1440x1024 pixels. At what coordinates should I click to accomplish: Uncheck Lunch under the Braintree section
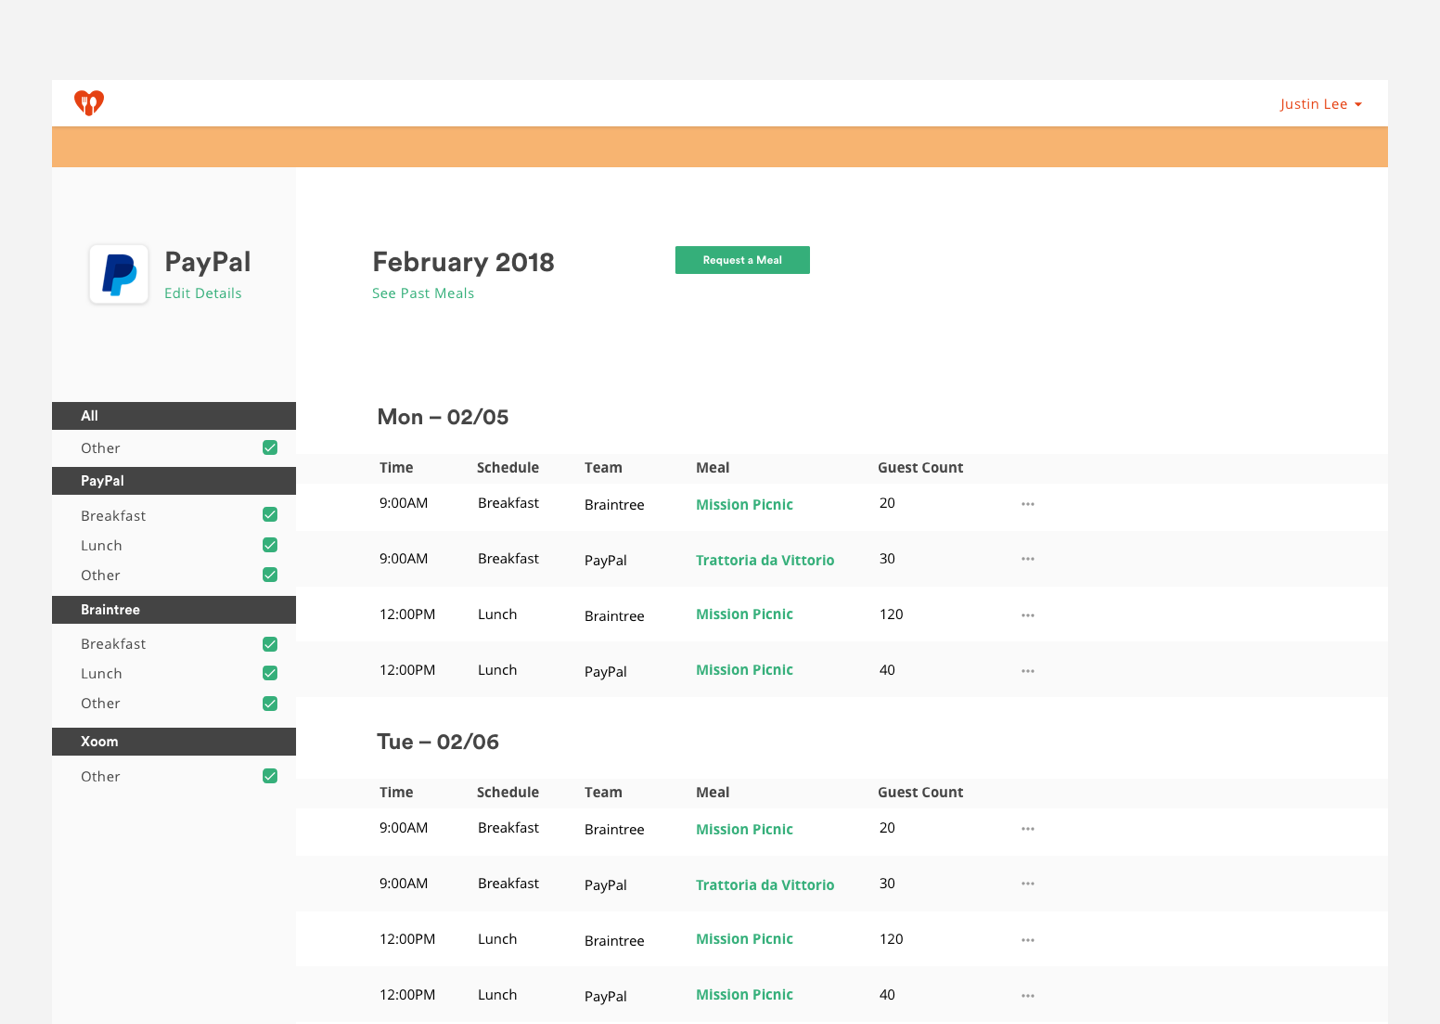[270, 673]
